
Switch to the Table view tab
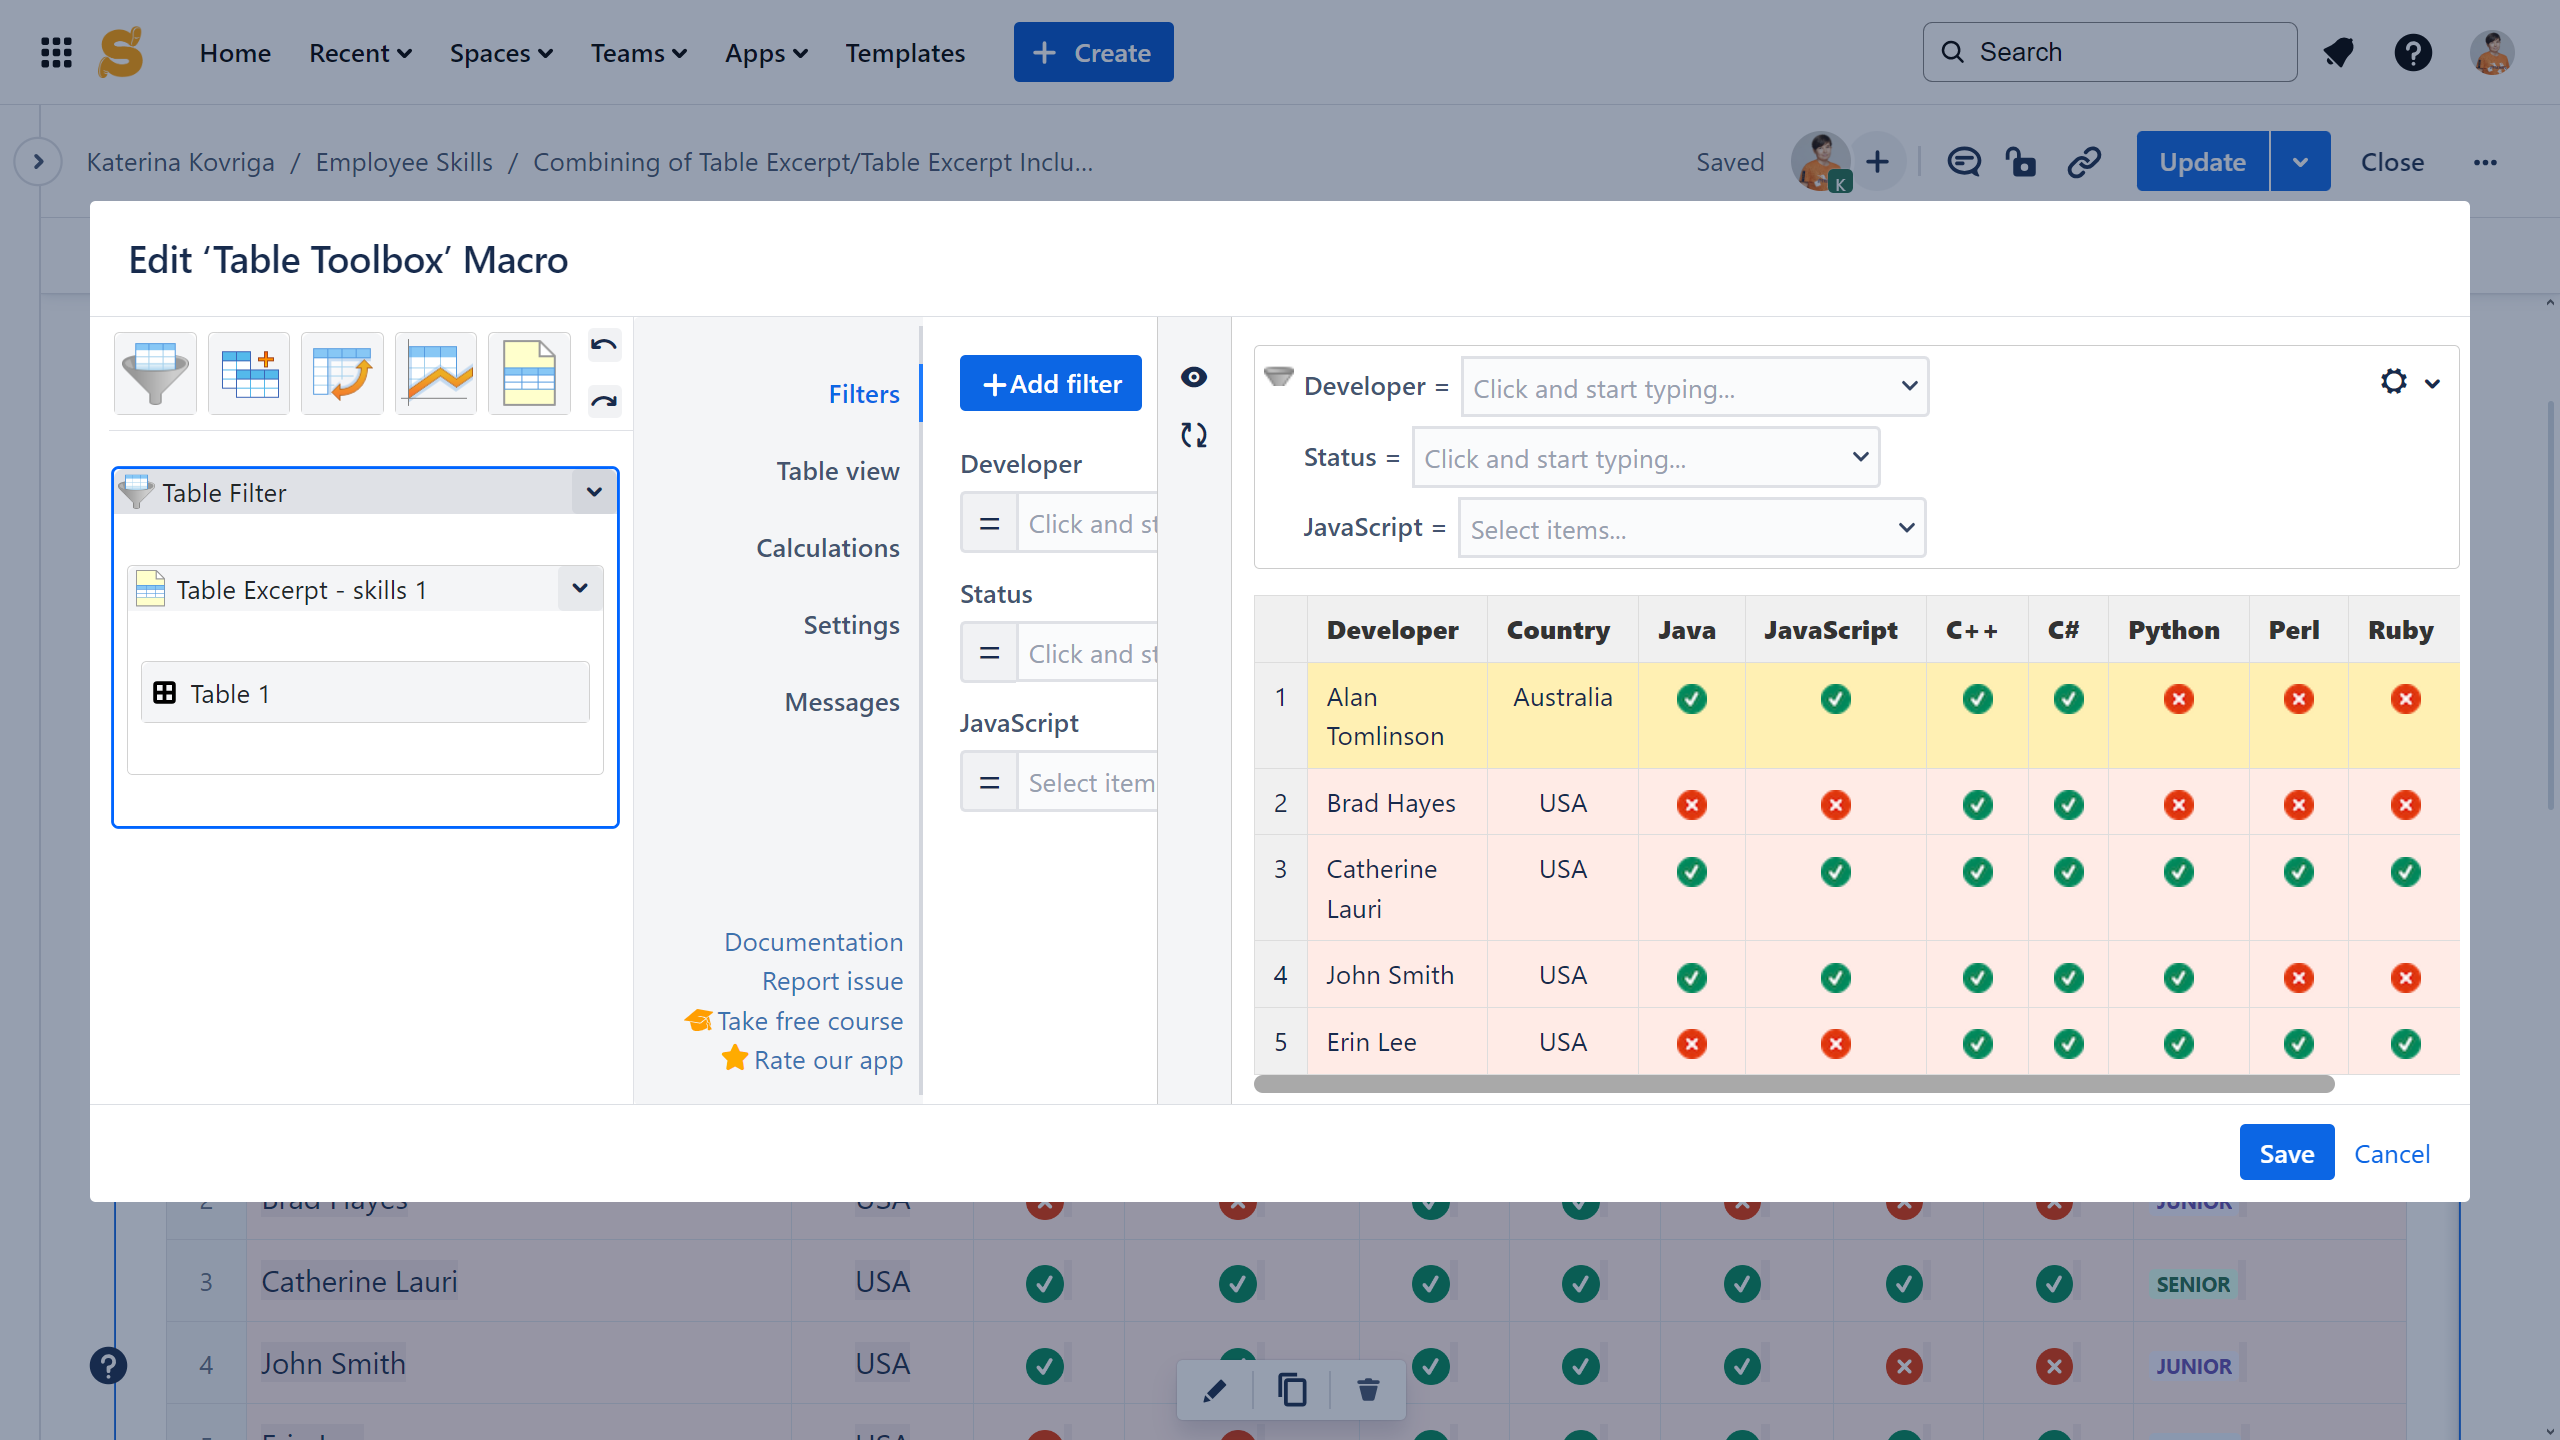click(837, 471)
